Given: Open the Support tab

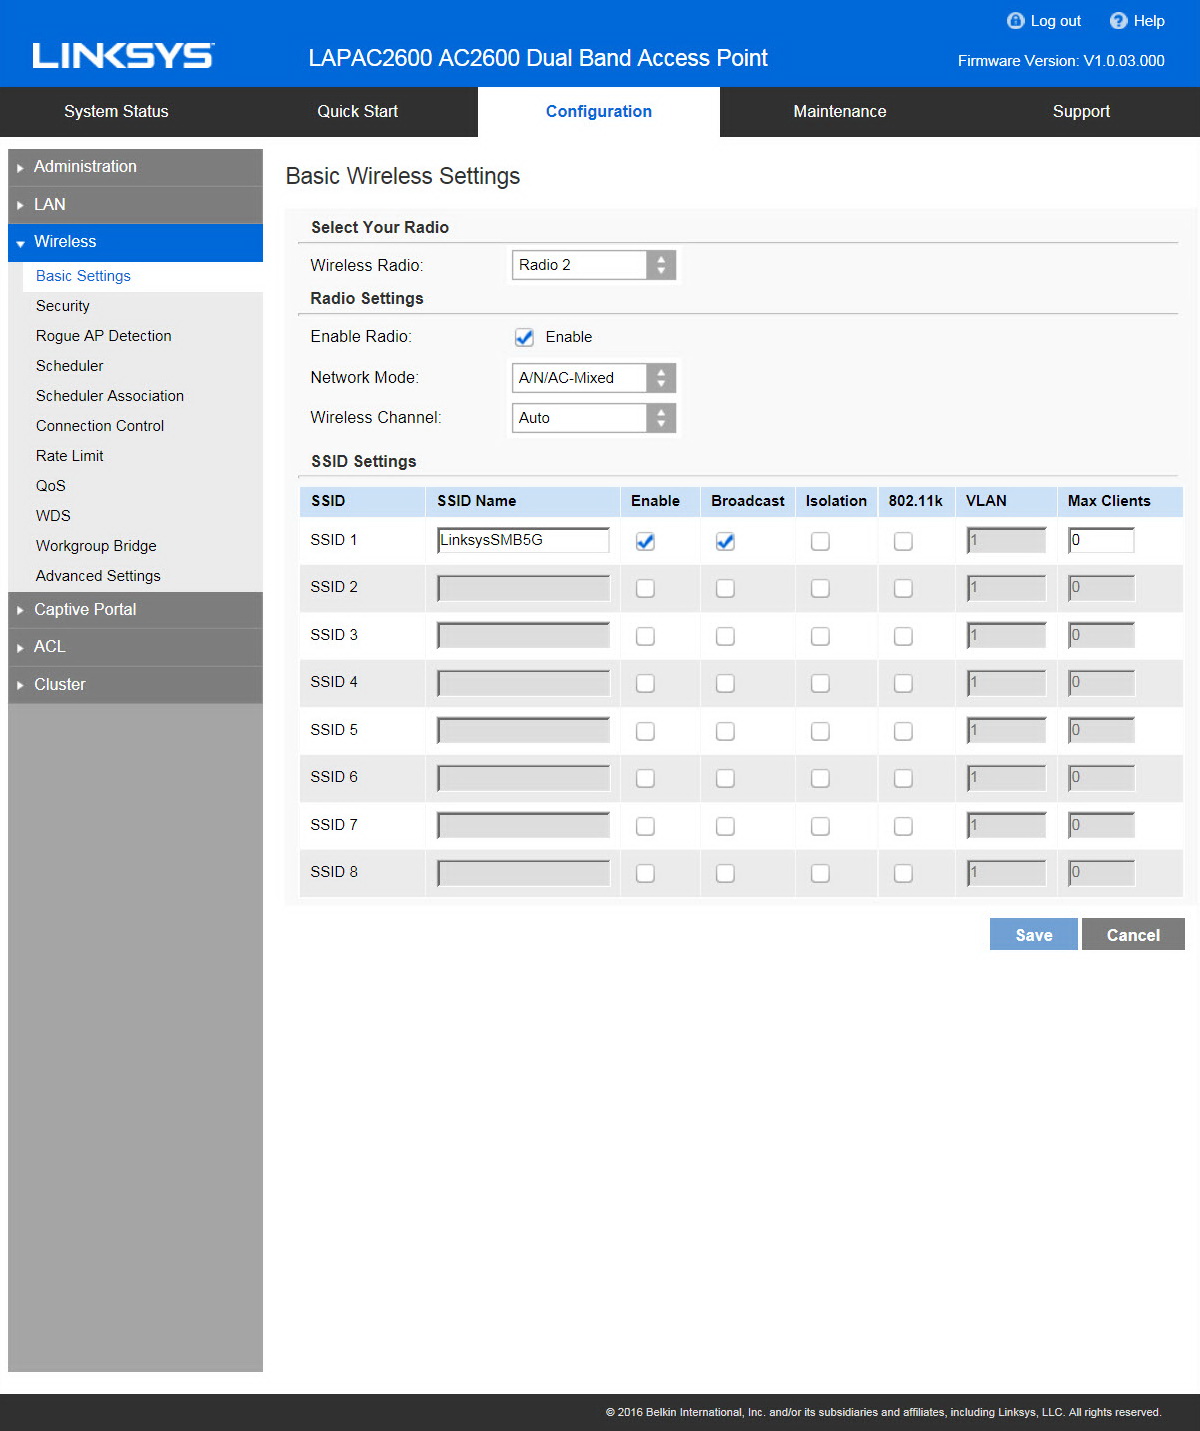Looking at the screenshot, I should coord(1081,112).
